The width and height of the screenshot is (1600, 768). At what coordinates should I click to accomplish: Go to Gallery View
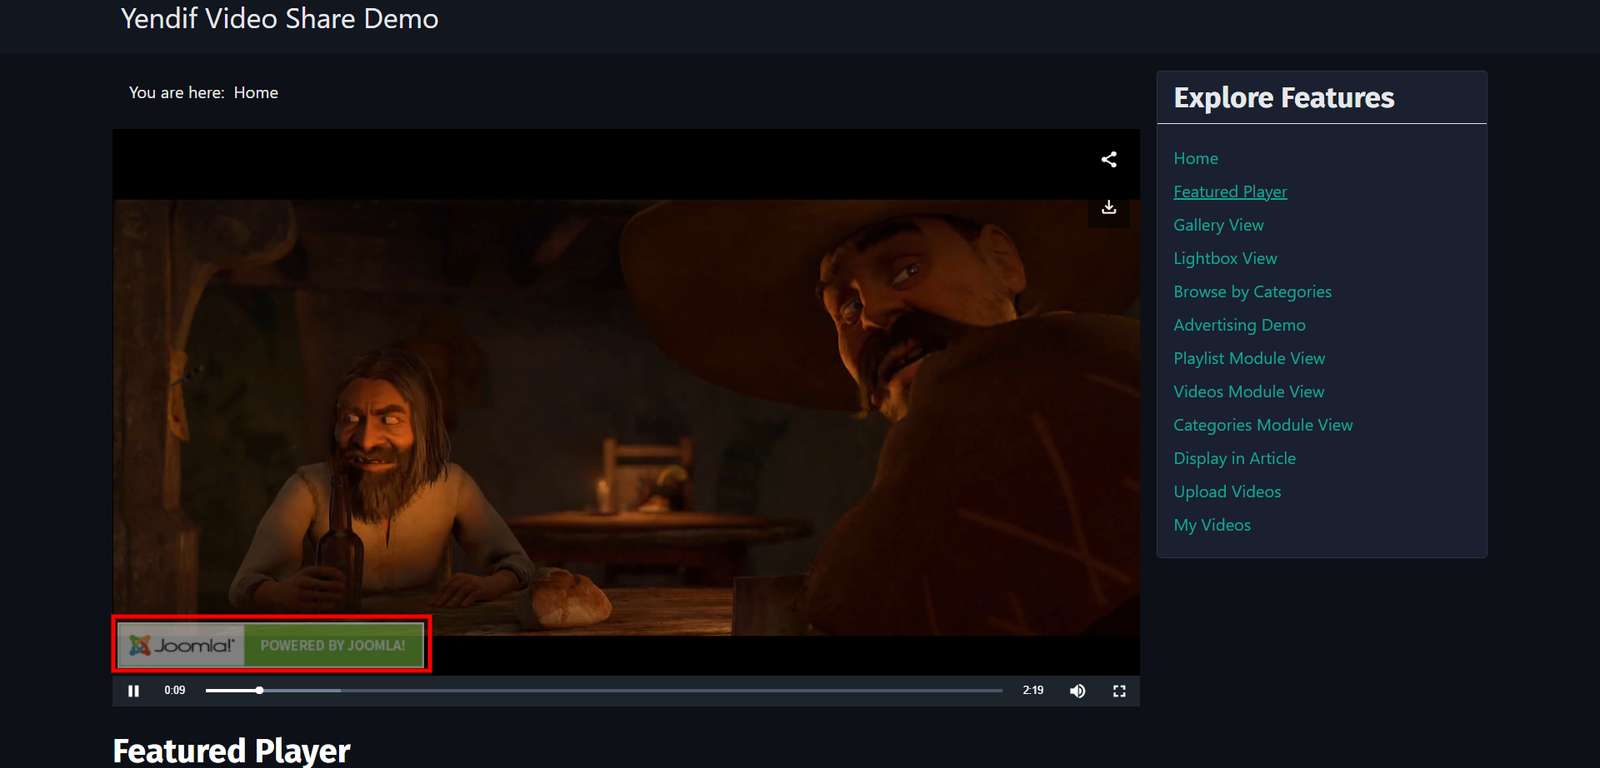point(1219,225)
